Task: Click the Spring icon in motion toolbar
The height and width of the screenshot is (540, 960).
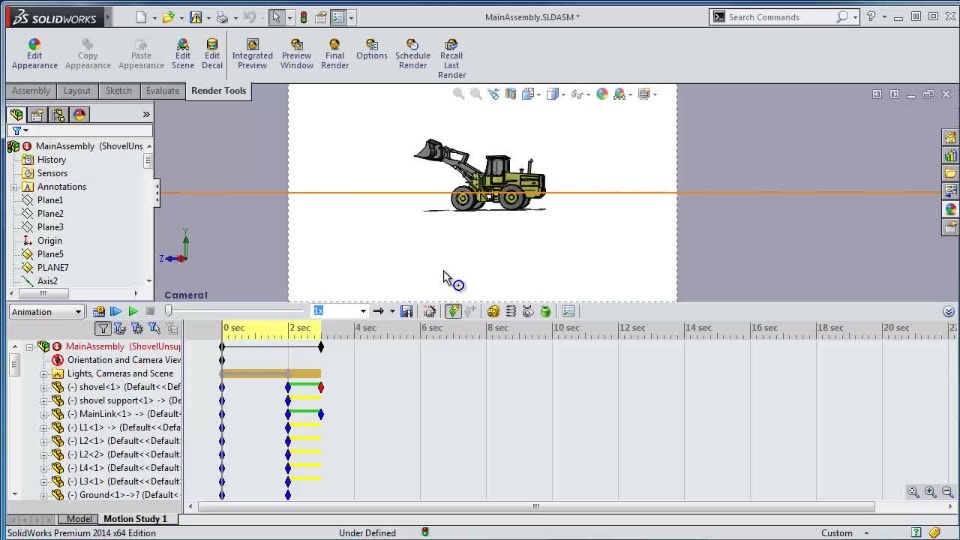Action: pyautogui.click(x=511, y=311)
